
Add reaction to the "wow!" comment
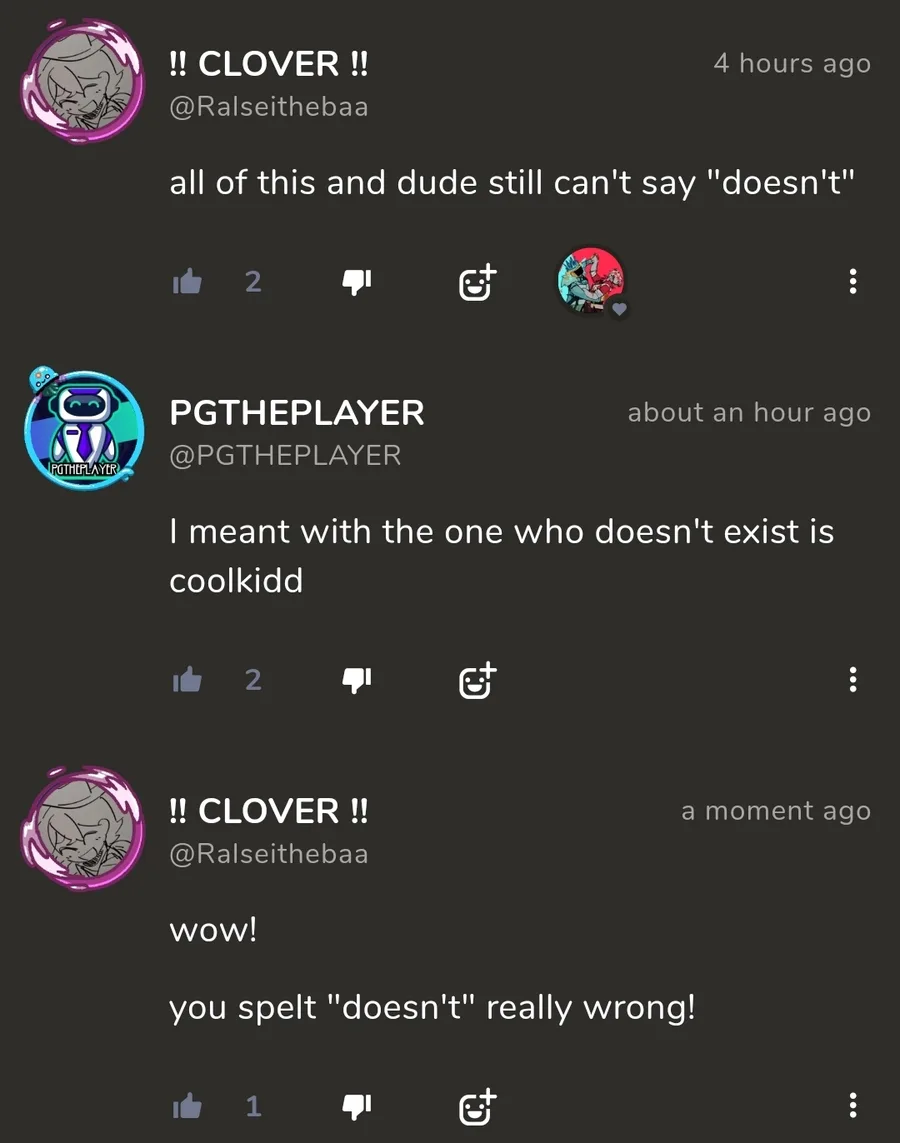[x=477, y=1108]
